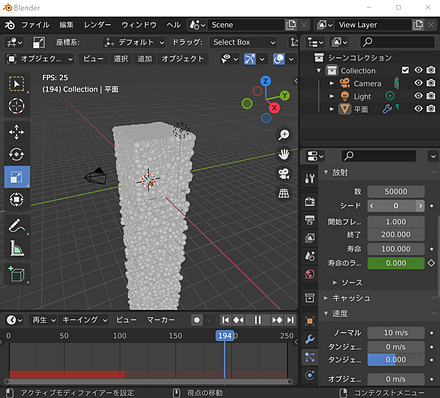Select the Select Box tool
The height and width of the screenshot is (398, 440).
coord(17,84)
